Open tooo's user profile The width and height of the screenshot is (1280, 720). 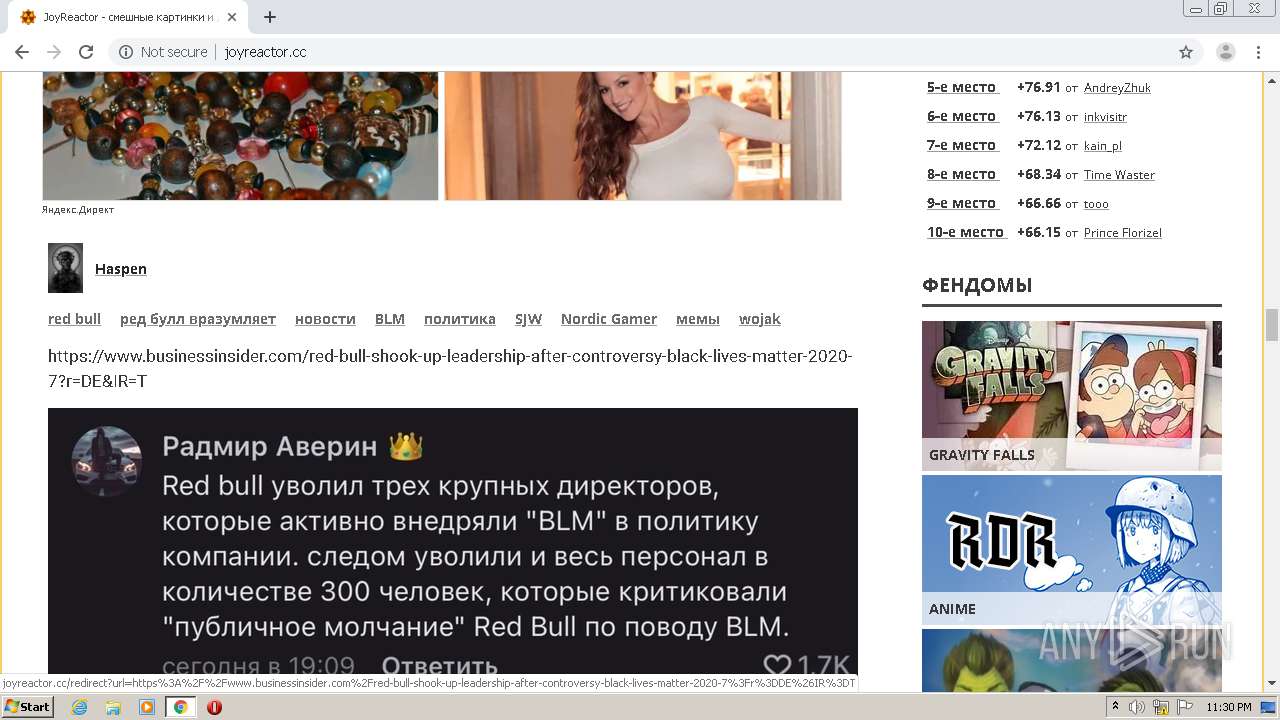(1096, 204)
